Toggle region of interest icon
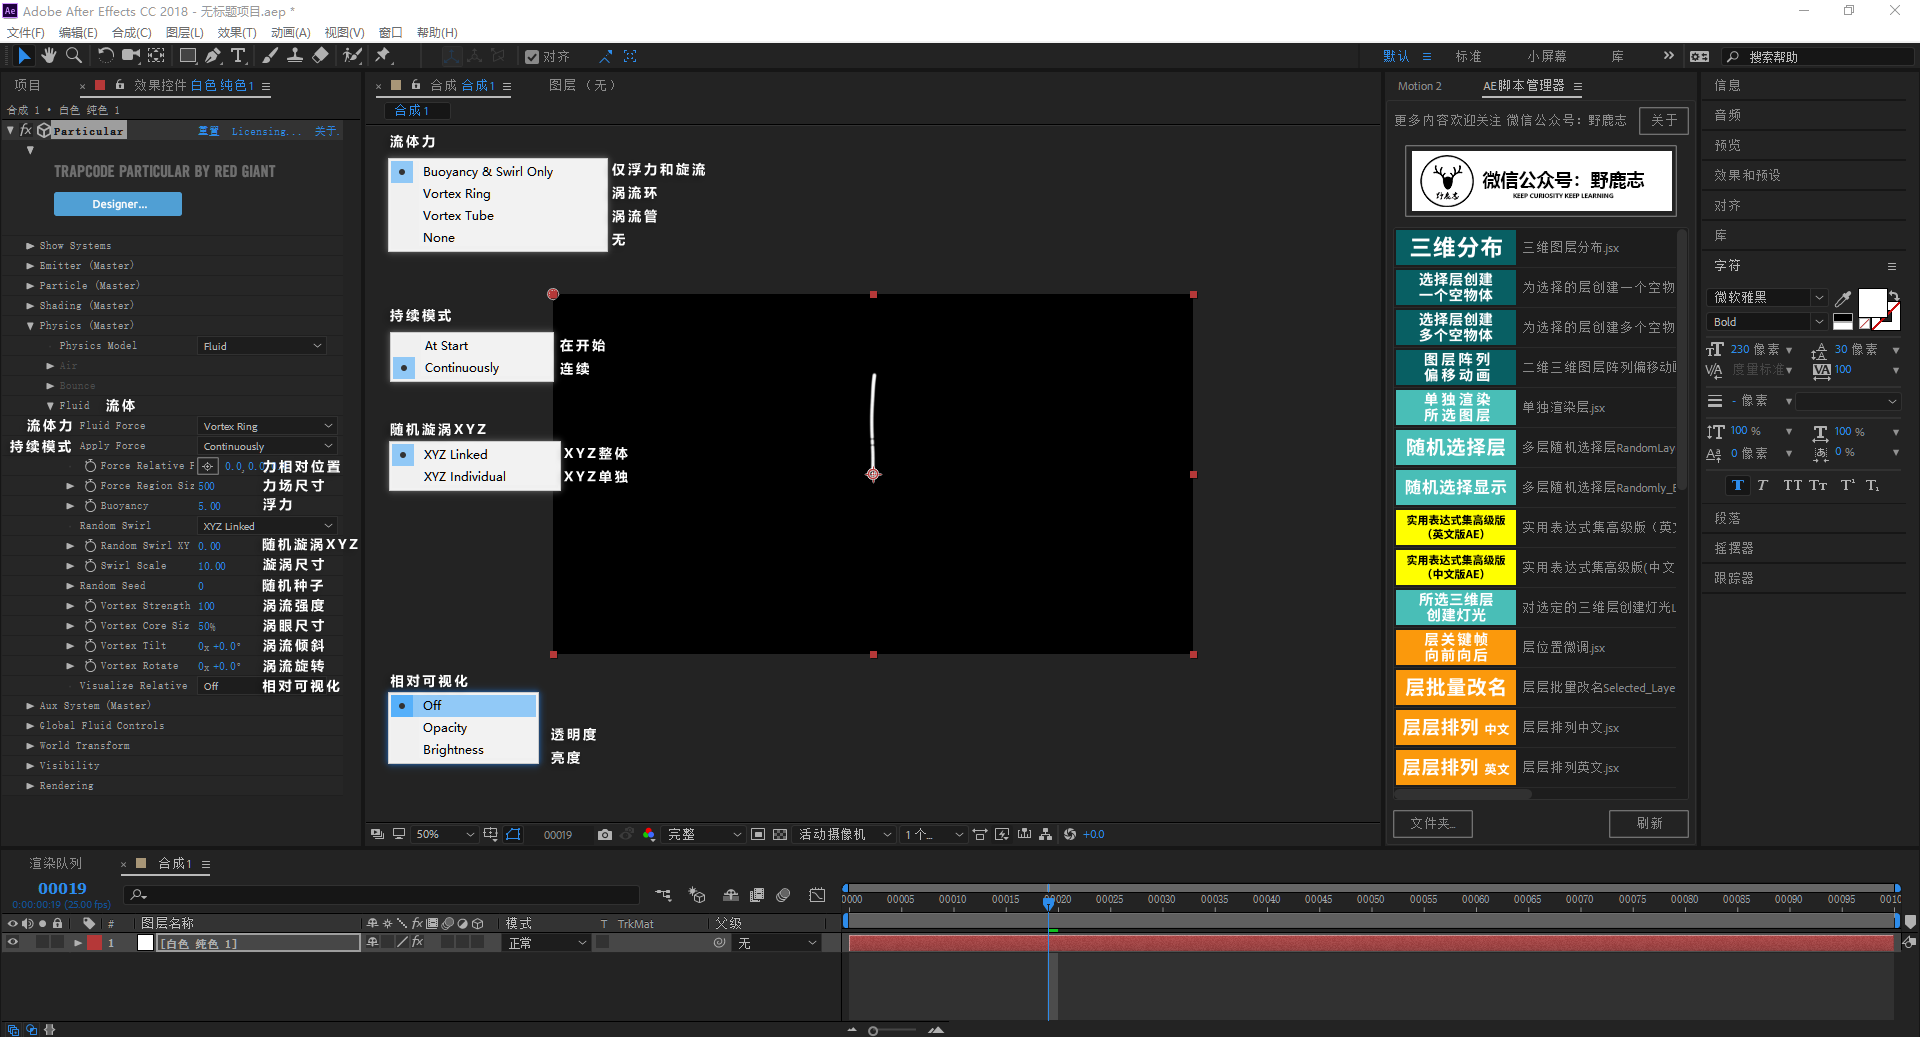The width and height of the screenshot is (1920, 1037). coord(758,834)
